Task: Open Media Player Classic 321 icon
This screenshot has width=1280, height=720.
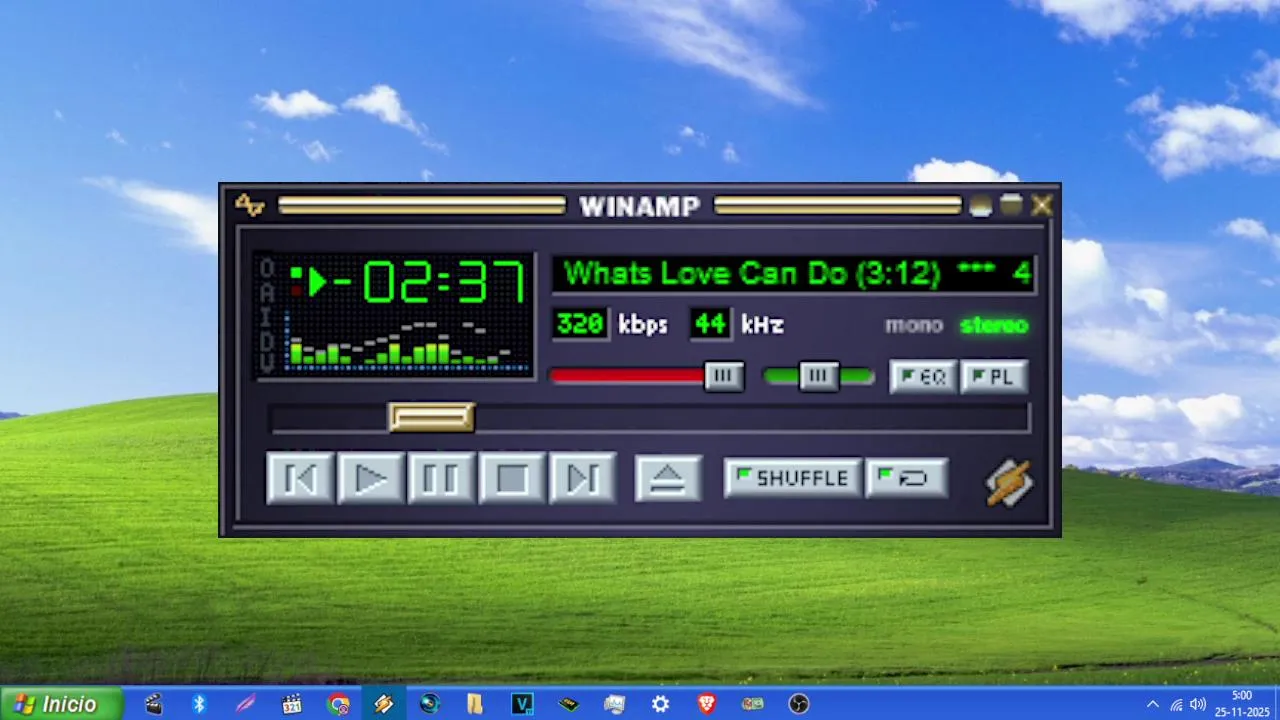Action: pos(291,704)
